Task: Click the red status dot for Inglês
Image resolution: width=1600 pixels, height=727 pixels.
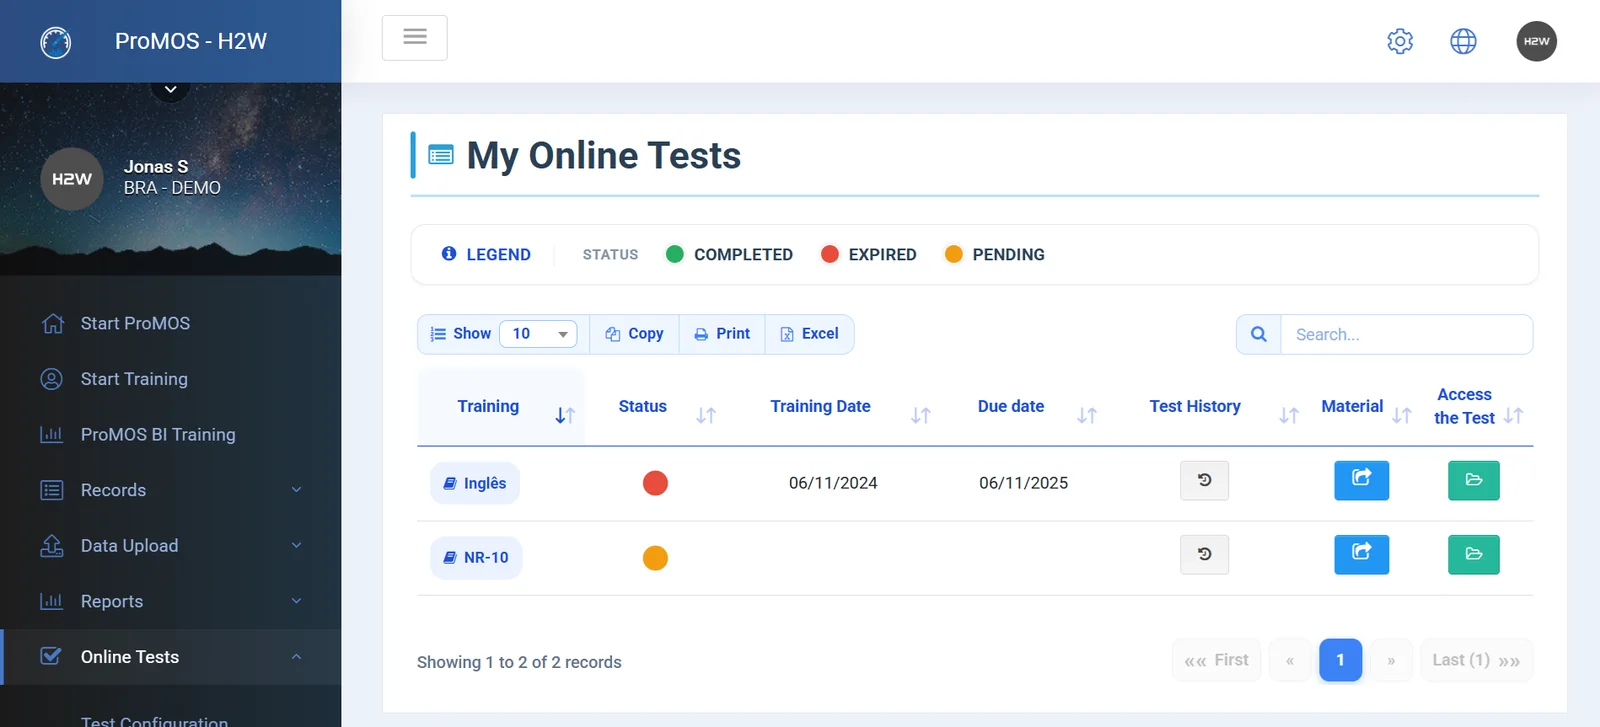Action: (655, 483)
